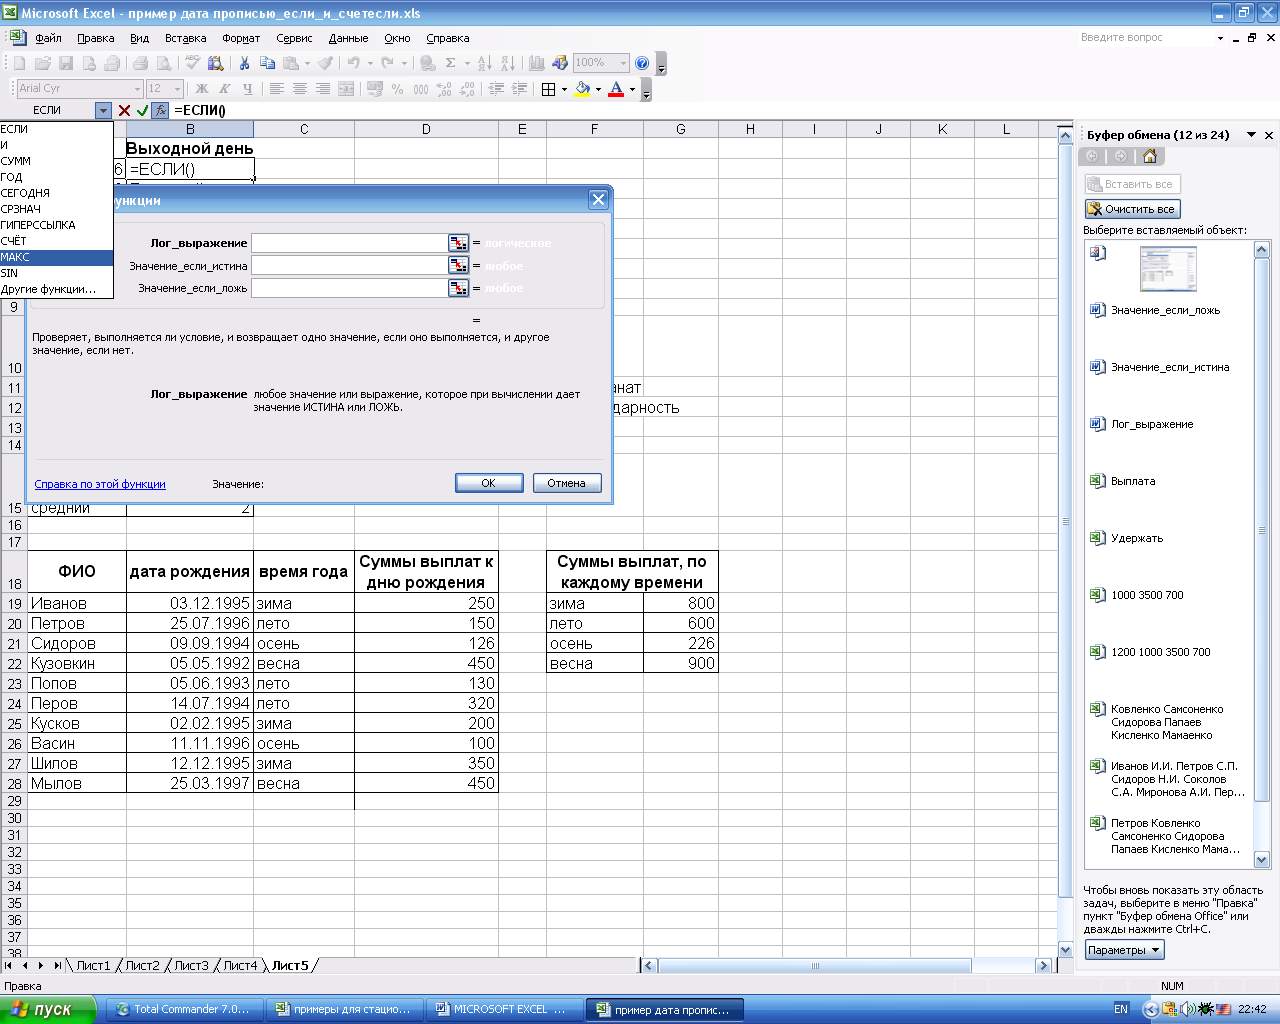Toggle Center alignment
1280x1024 pixels.
[x=300, y=89]
